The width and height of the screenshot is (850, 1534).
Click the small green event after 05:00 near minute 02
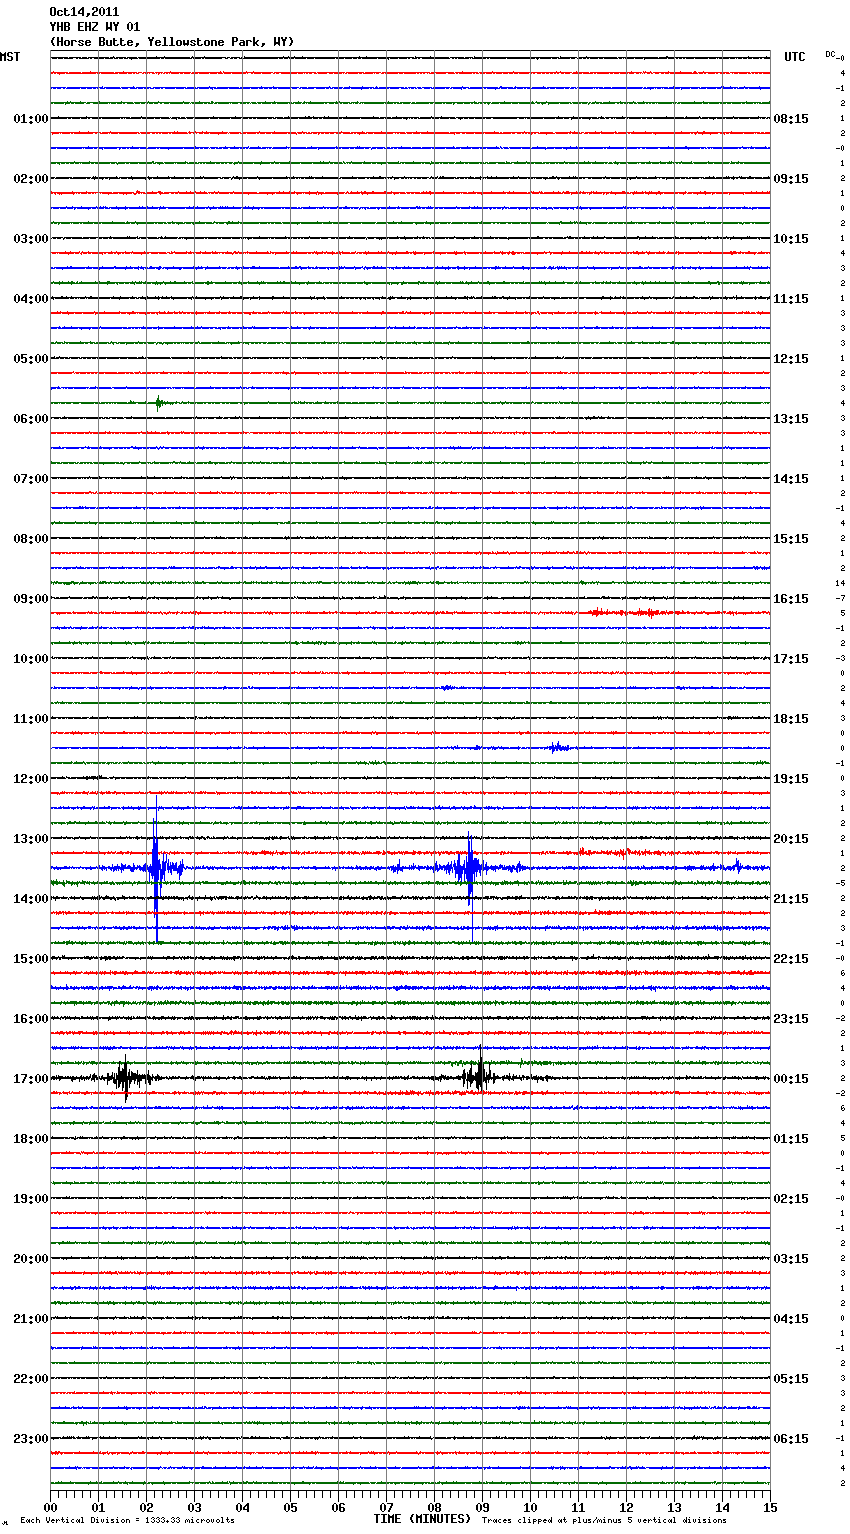pyautogui.click(x=158, y=403)
